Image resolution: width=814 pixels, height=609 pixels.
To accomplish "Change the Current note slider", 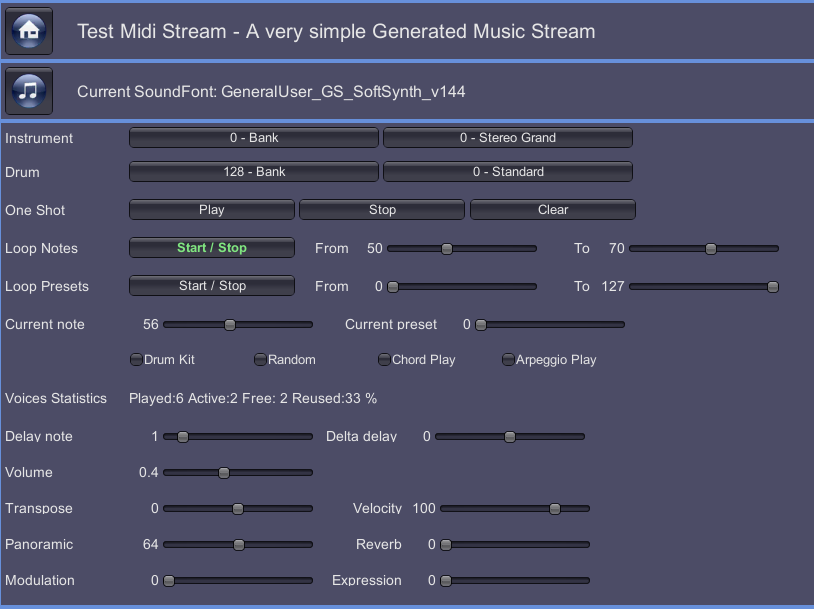I will [x=238, y=324].
